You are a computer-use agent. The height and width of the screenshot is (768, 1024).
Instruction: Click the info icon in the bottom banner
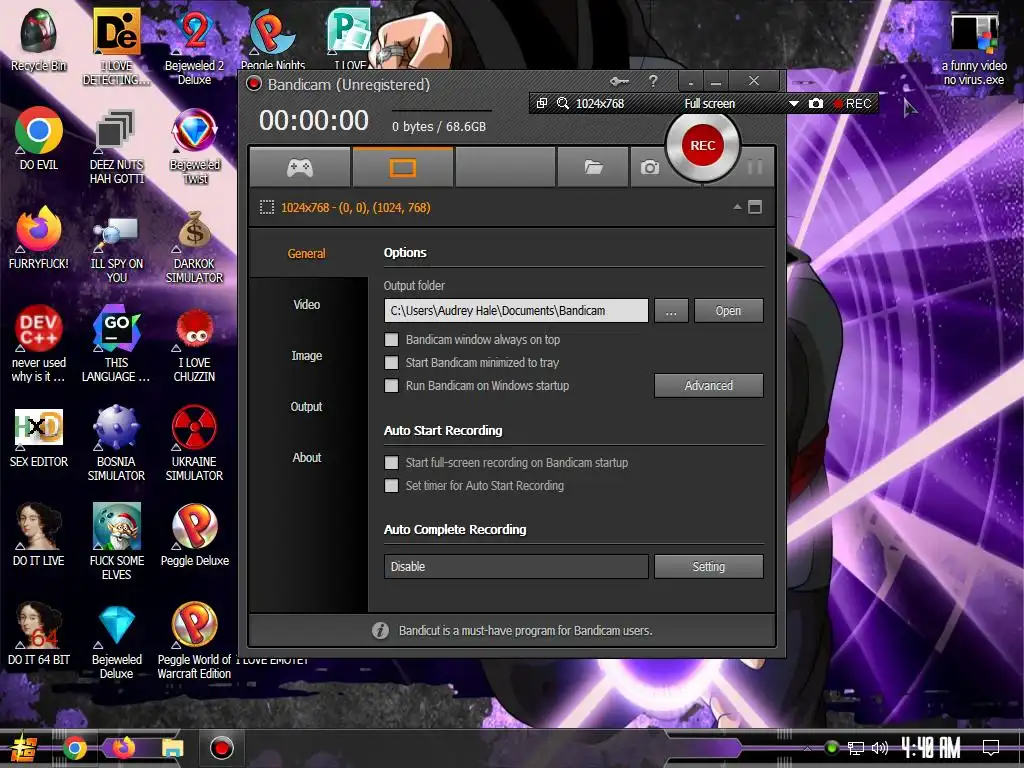[380, 630]
